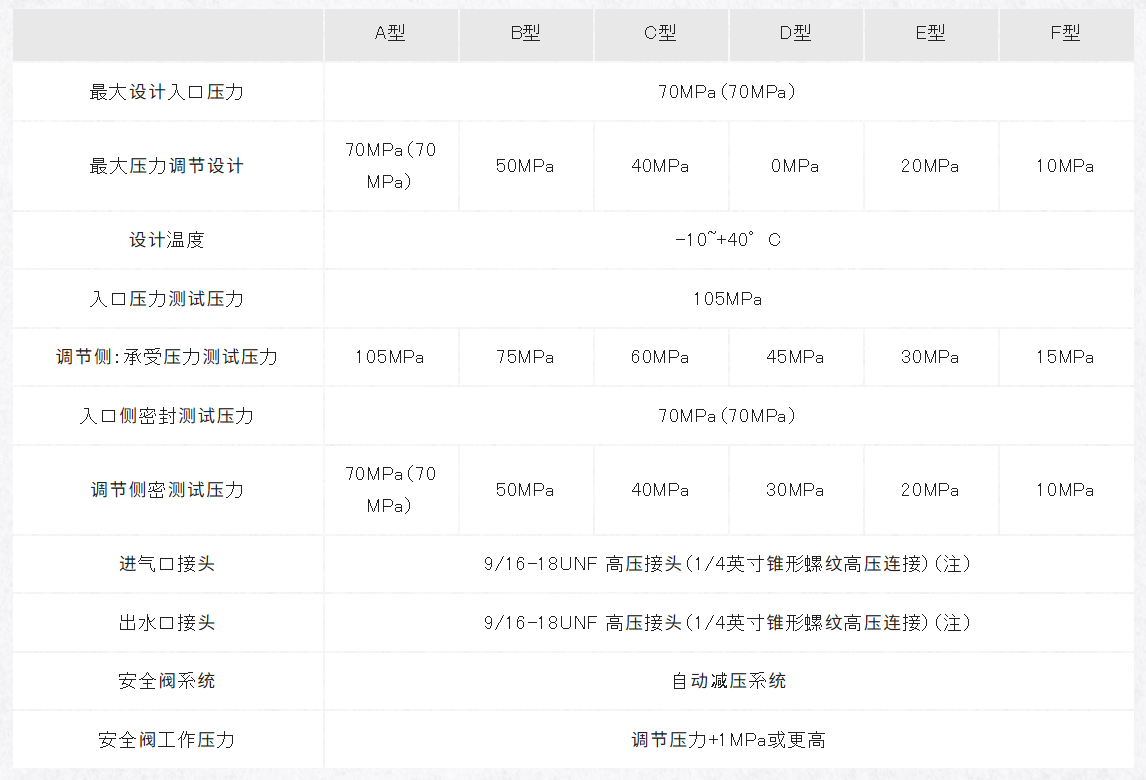Click 105MPa in the 调节侧:承受压力测试压力 row

point(390,357)
